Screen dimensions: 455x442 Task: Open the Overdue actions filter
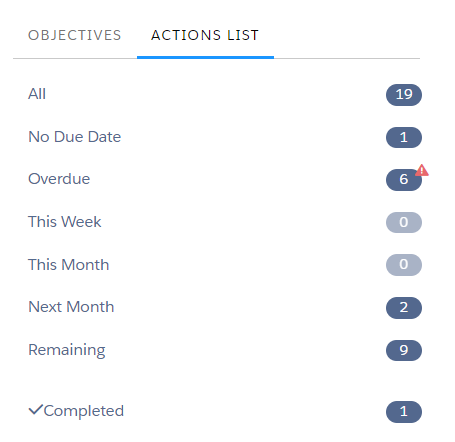click(x=59, y=179)
